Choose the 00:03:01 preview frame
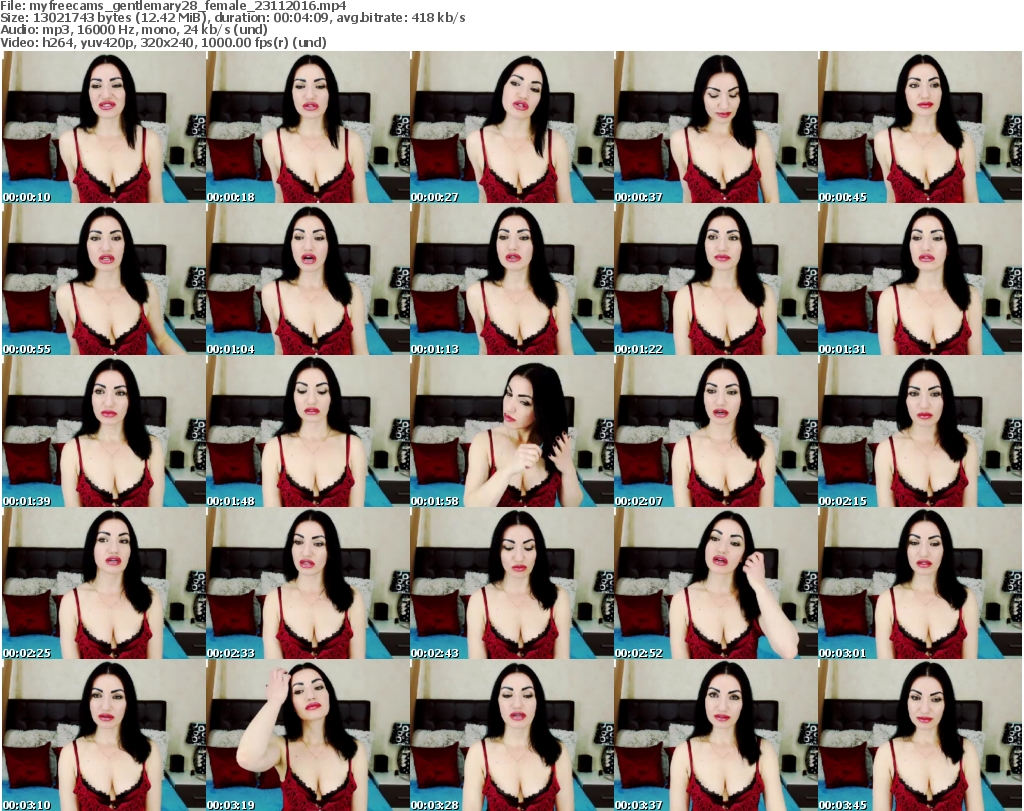 (x=920, y=583)
